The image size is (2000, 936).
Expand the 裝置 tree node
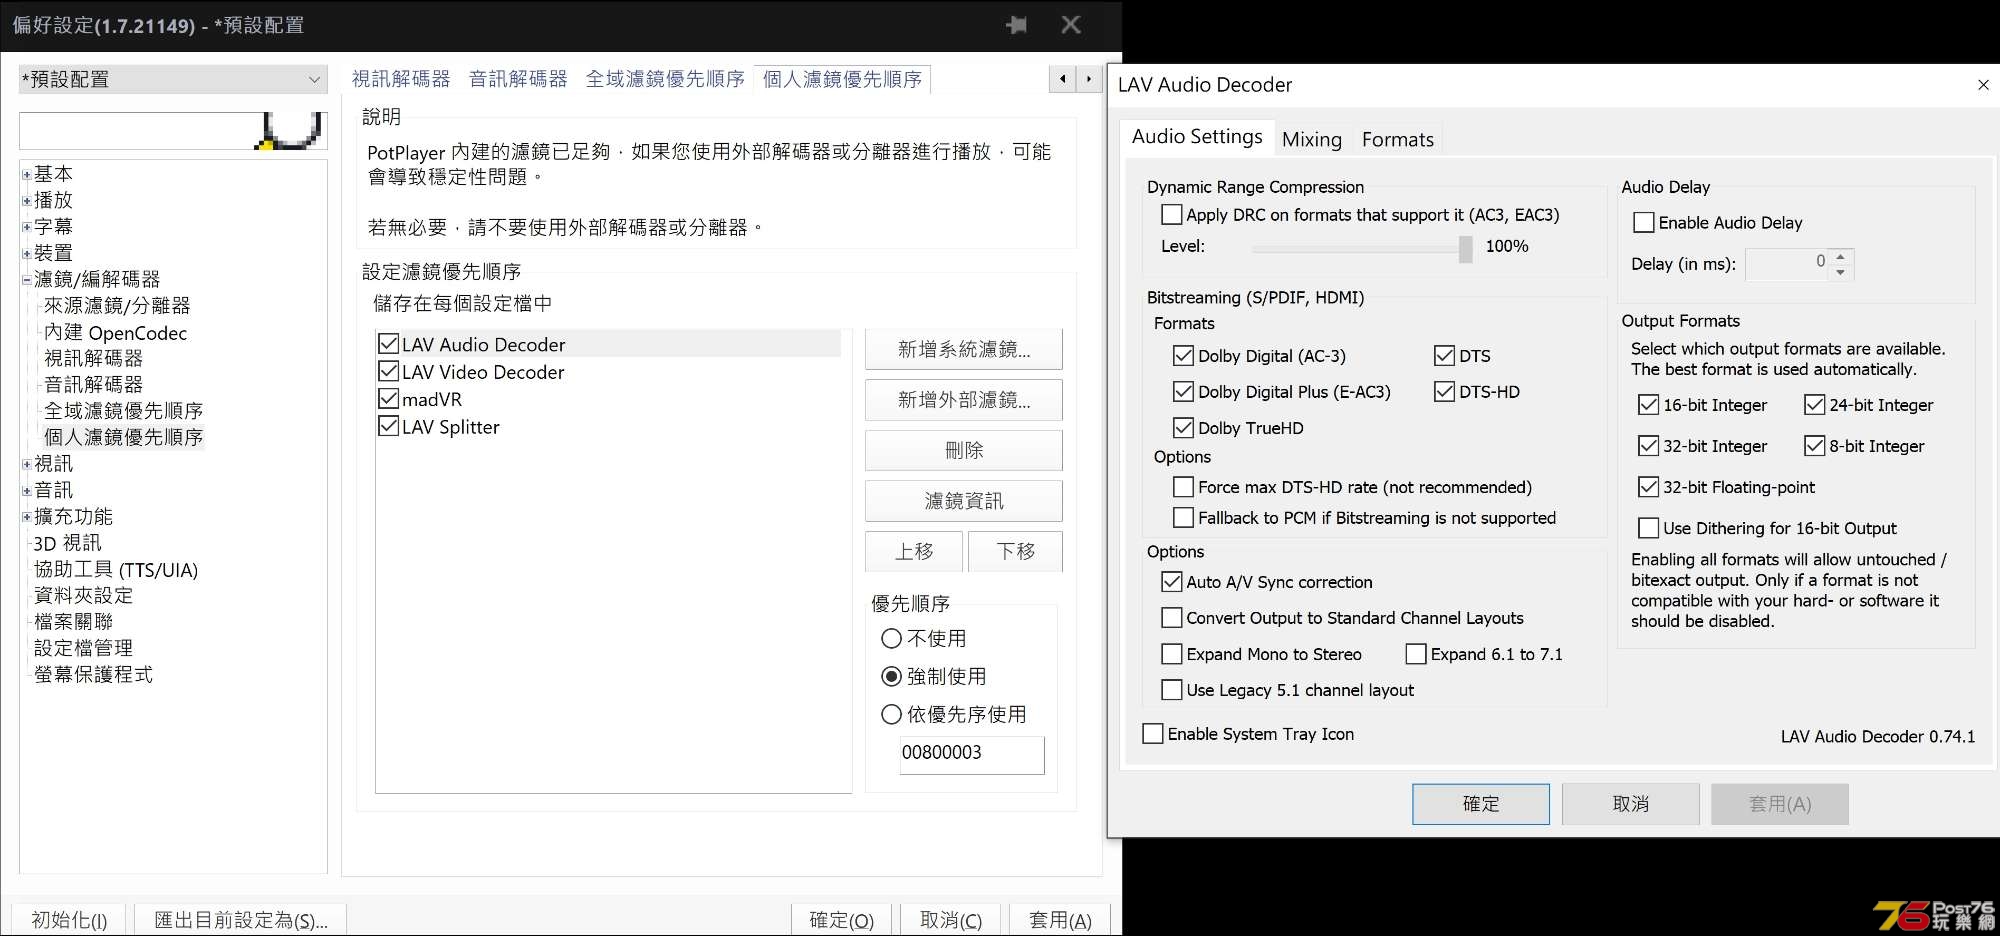[x=26, y=253]
